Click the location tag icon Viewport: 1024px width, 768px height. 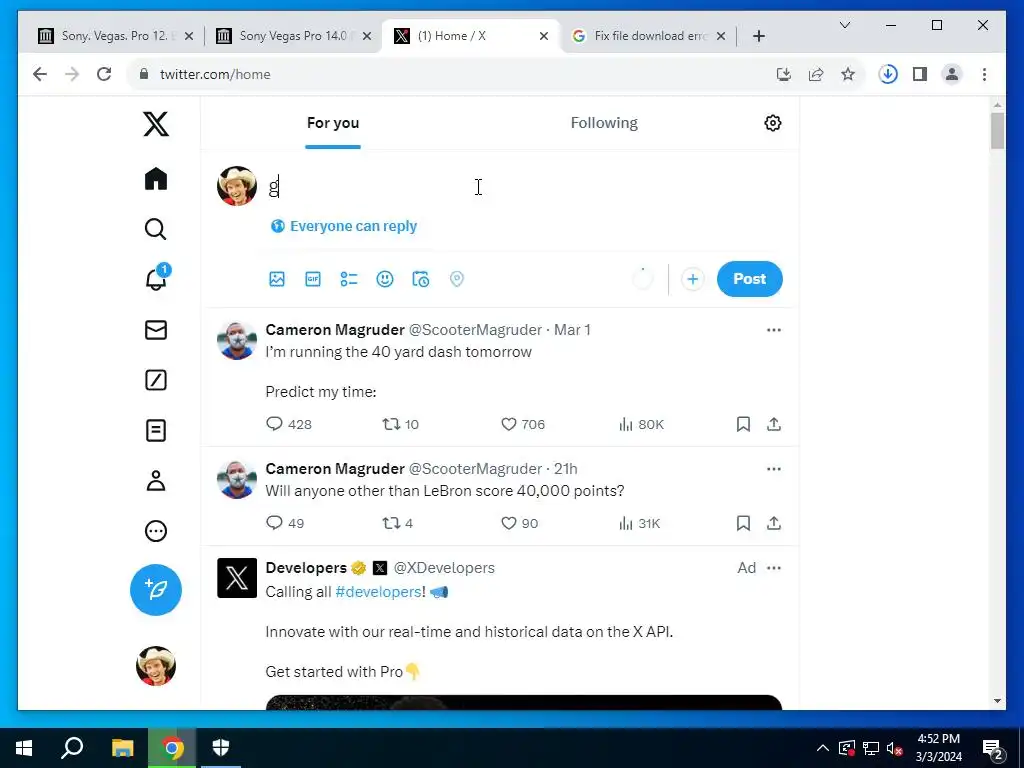pos(456,279)
